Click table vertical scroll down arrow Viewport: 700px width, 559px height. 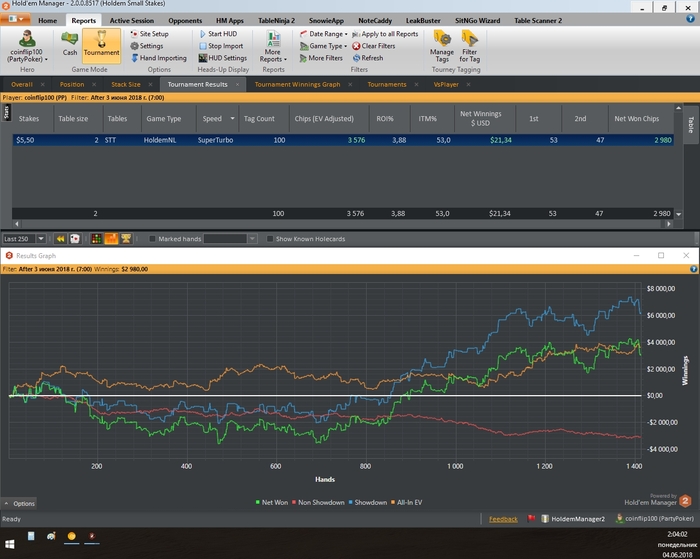point(679,214)
